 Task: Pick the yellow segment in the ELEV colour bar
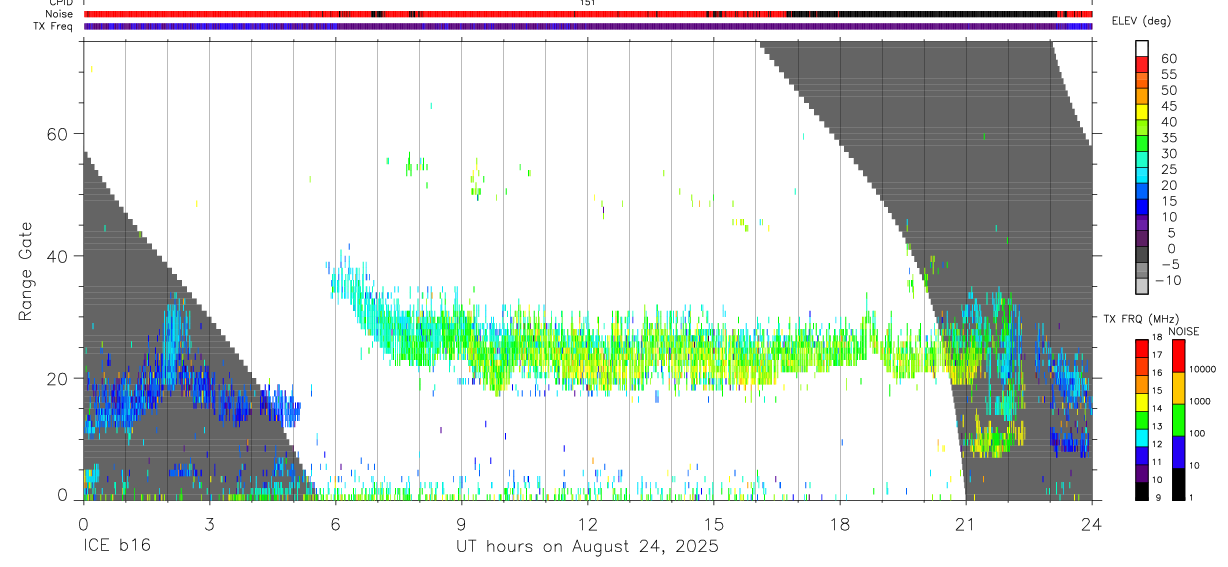[1143, 114]
